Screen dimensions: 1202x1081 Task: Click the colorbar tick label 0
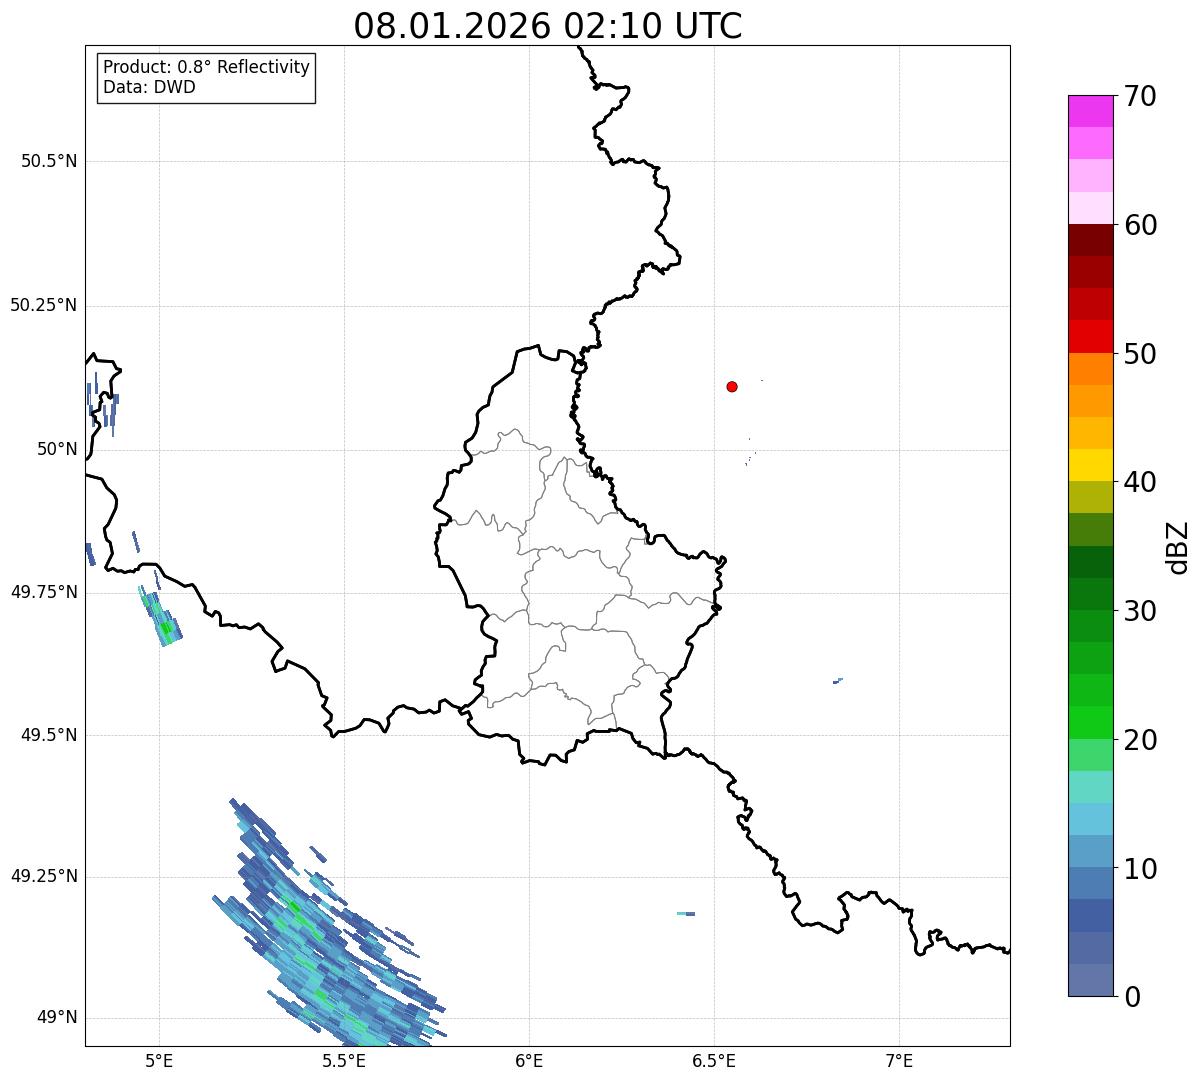pos(1132,997)
